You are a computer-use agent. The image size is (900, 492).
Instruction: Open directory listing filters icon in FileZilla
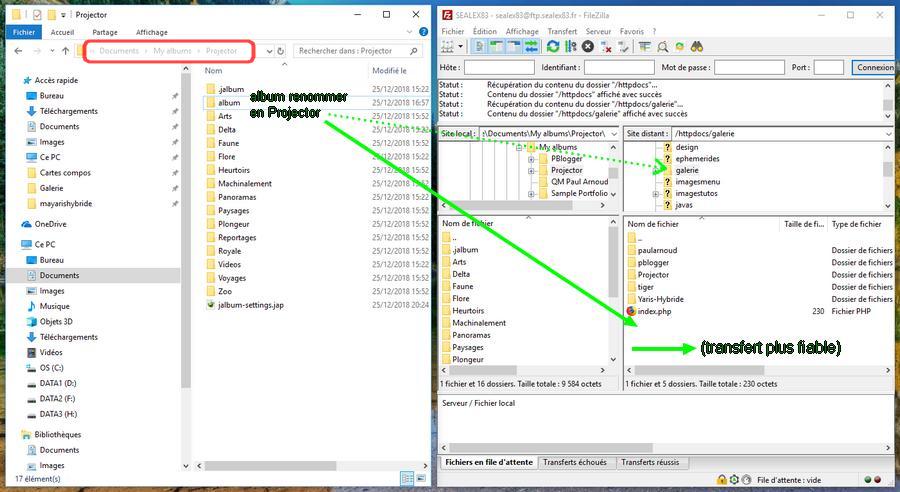click(x=645, y=47)
